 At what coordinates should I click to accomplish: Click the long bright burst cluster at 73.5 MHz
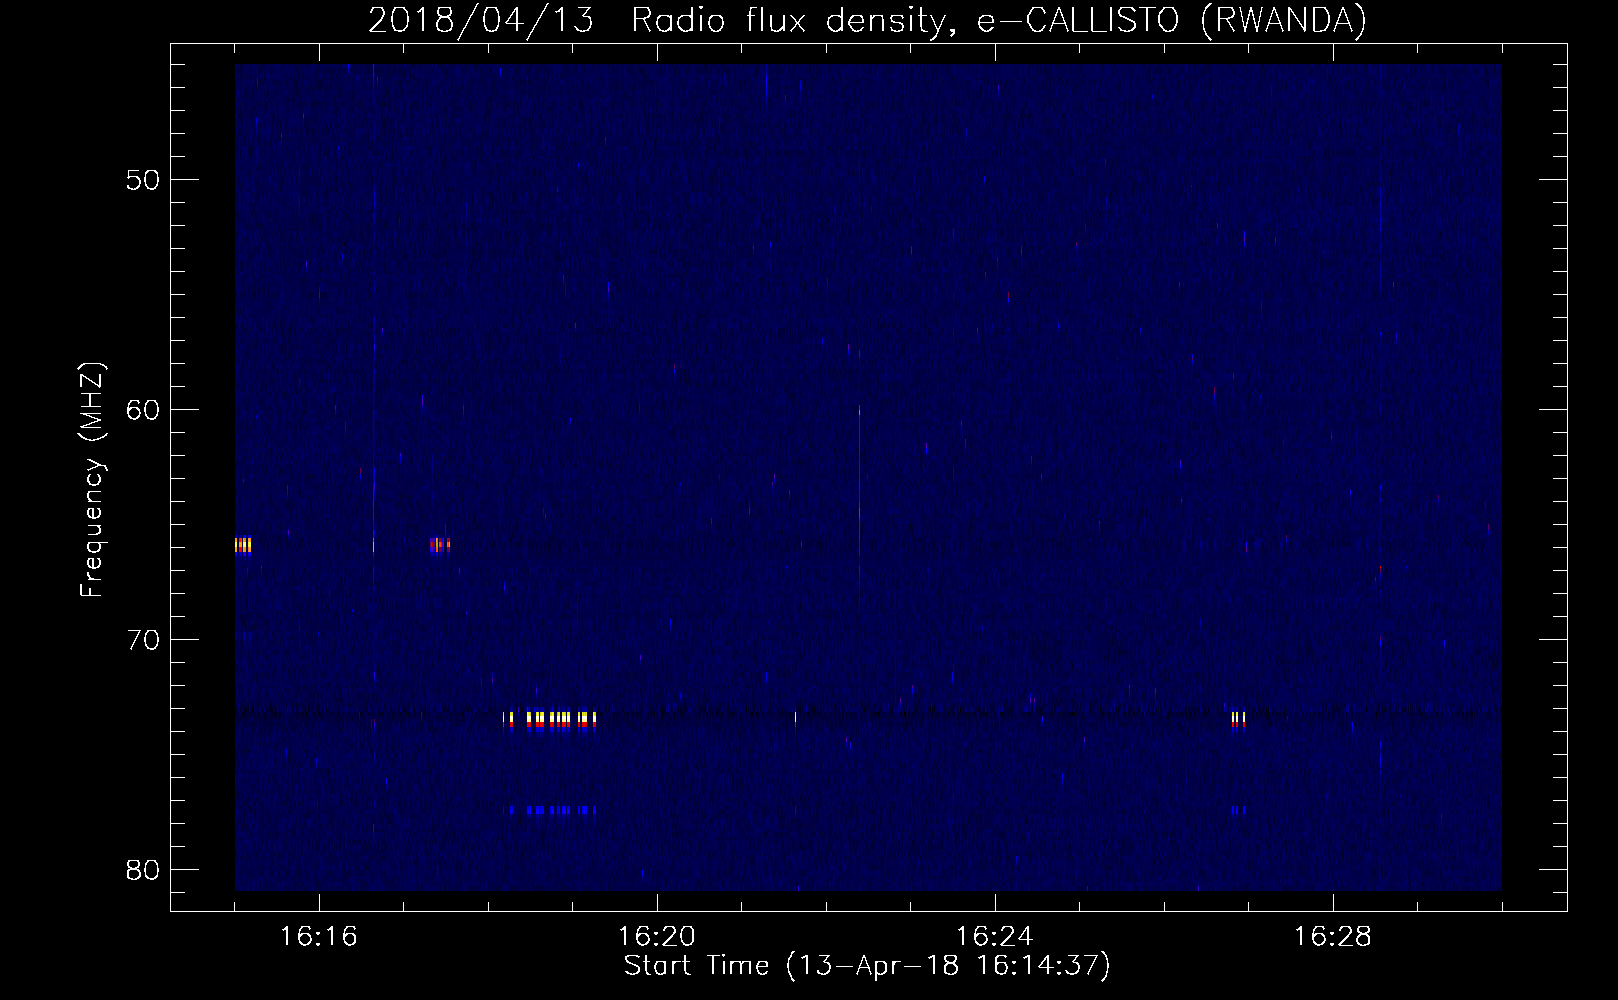(551, 720)
